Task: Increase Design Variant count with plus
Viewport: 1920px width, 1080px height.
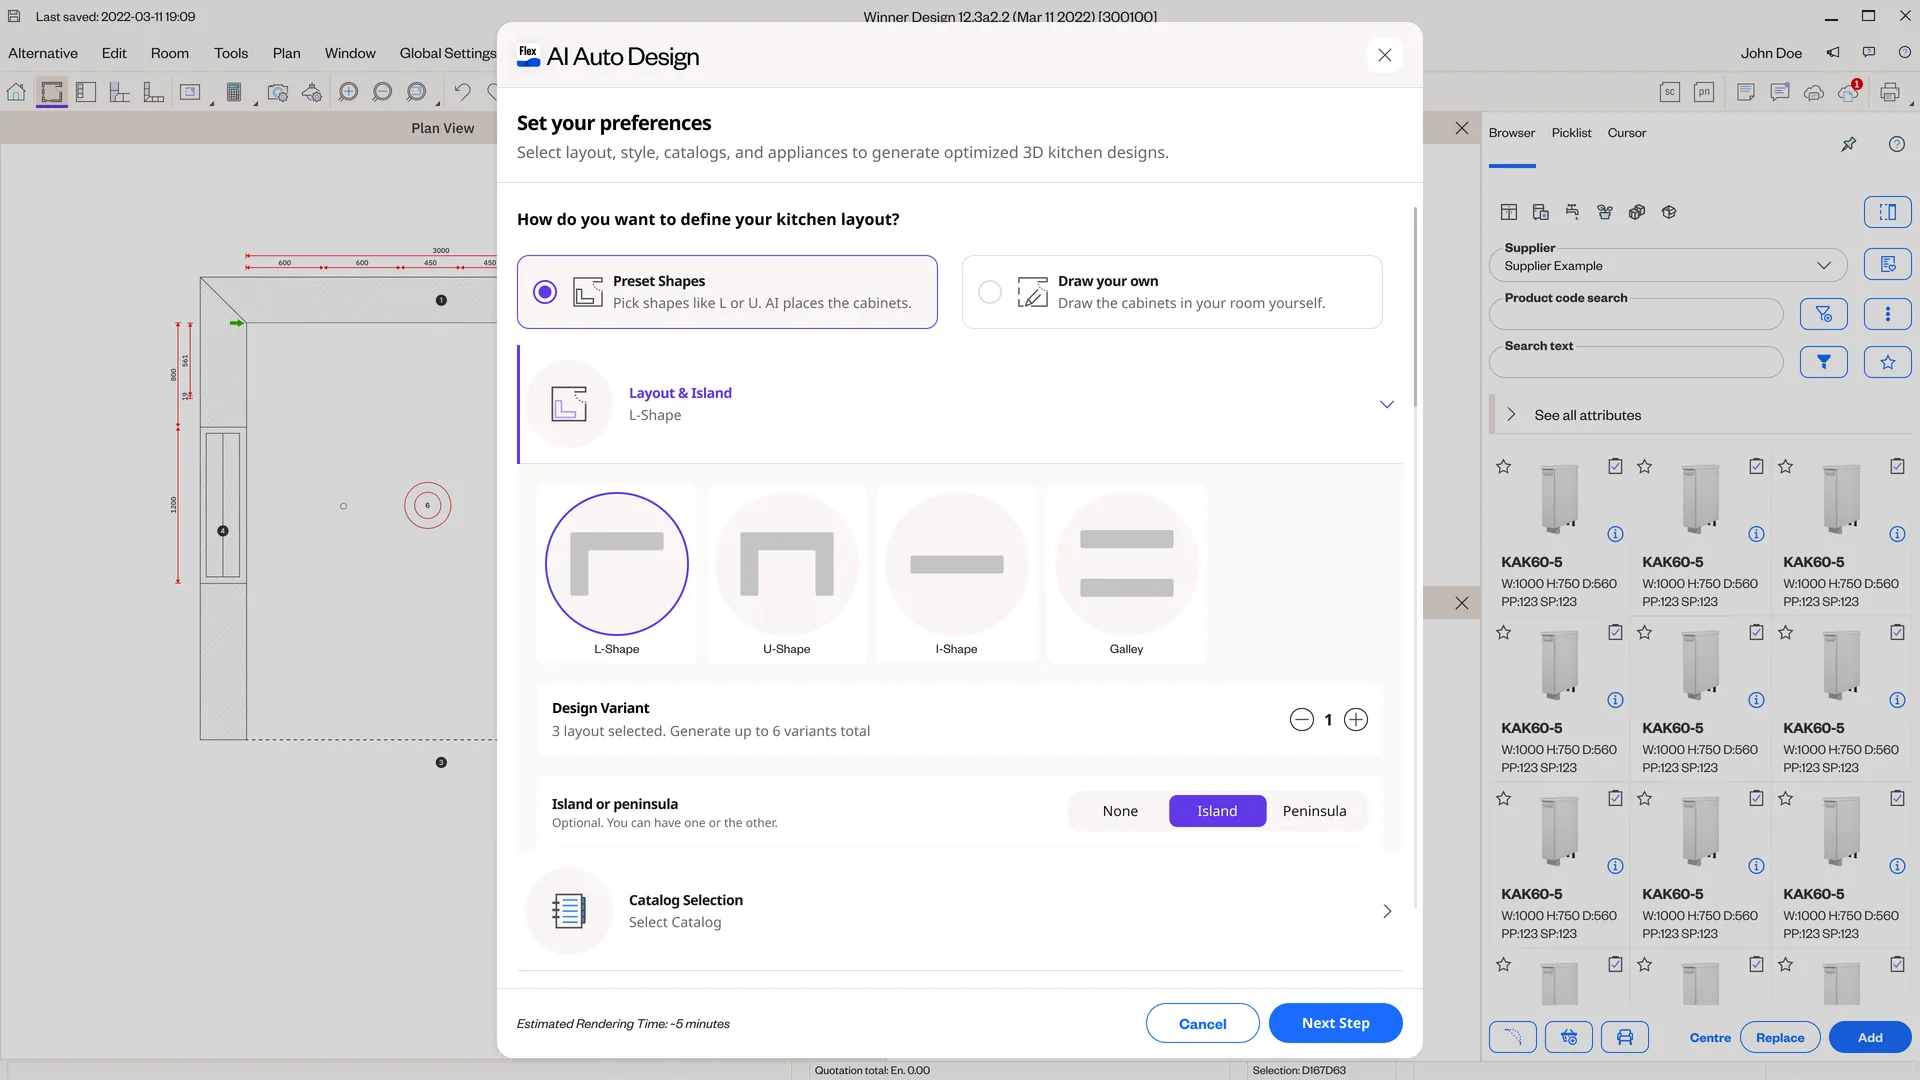Action: [1356, 720]
